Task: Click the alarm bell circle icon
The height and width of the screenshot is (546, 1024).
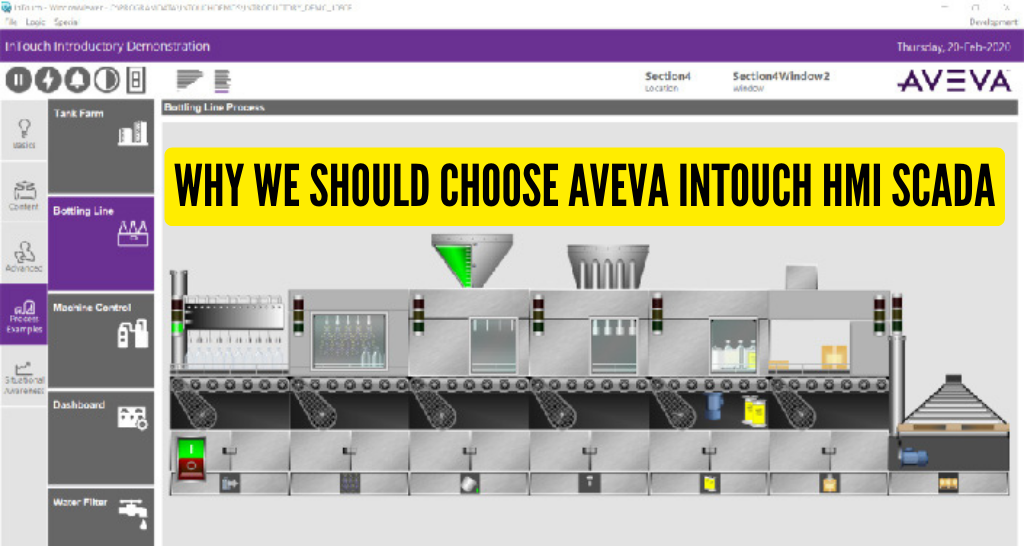Action: click(77, 80)
